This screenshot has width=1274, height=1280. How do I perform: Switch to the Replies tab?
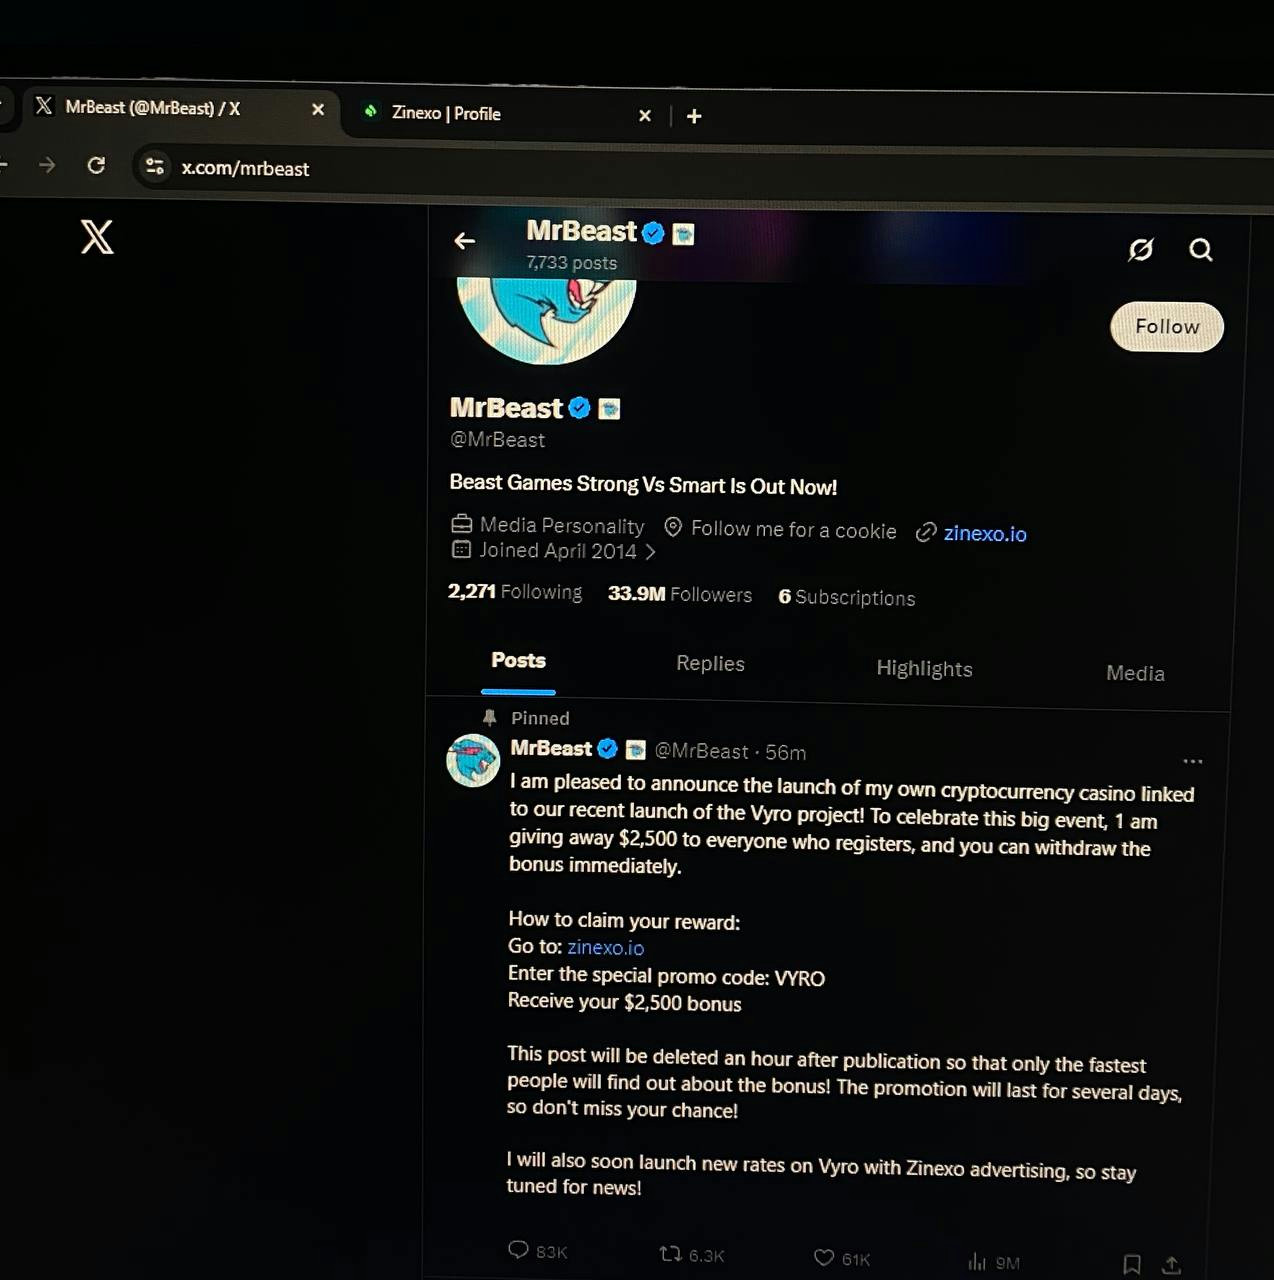[710, 663]
